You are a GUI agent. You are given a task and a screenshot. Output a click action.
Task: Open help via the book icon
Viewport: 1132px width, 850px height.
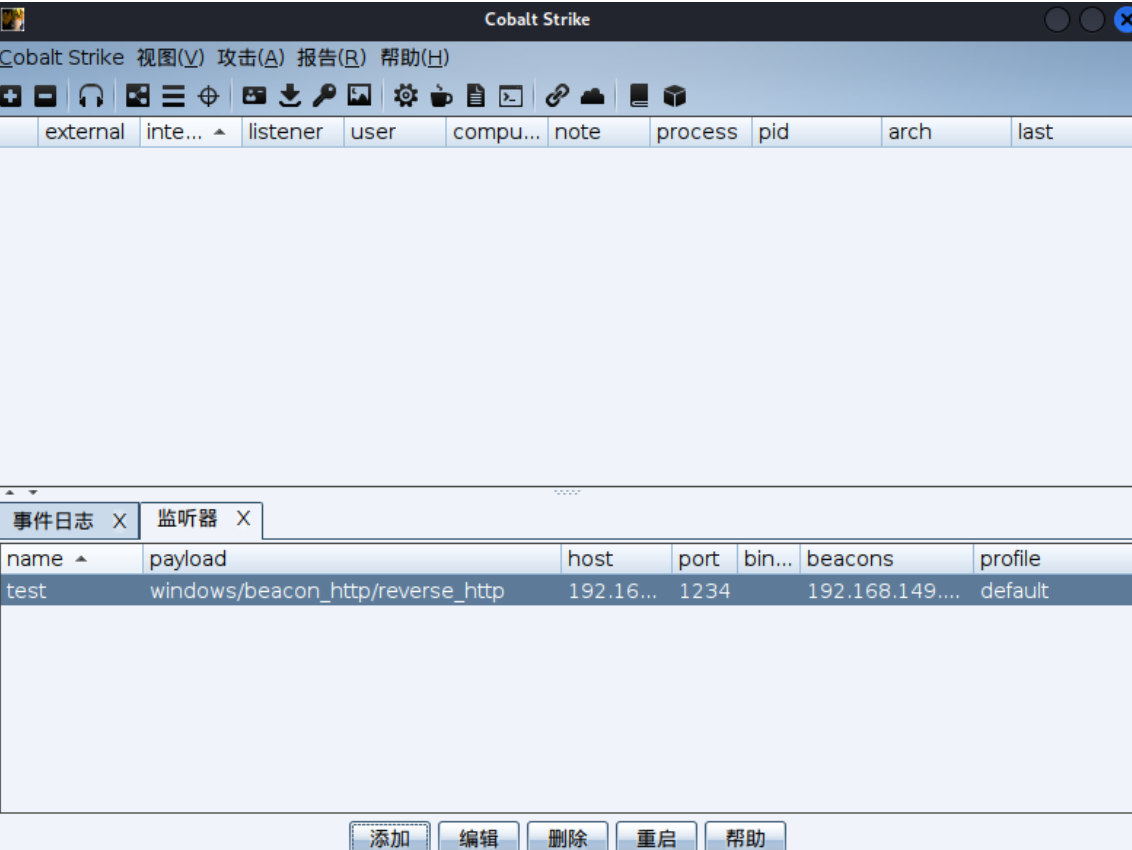[x=639, y=96]
